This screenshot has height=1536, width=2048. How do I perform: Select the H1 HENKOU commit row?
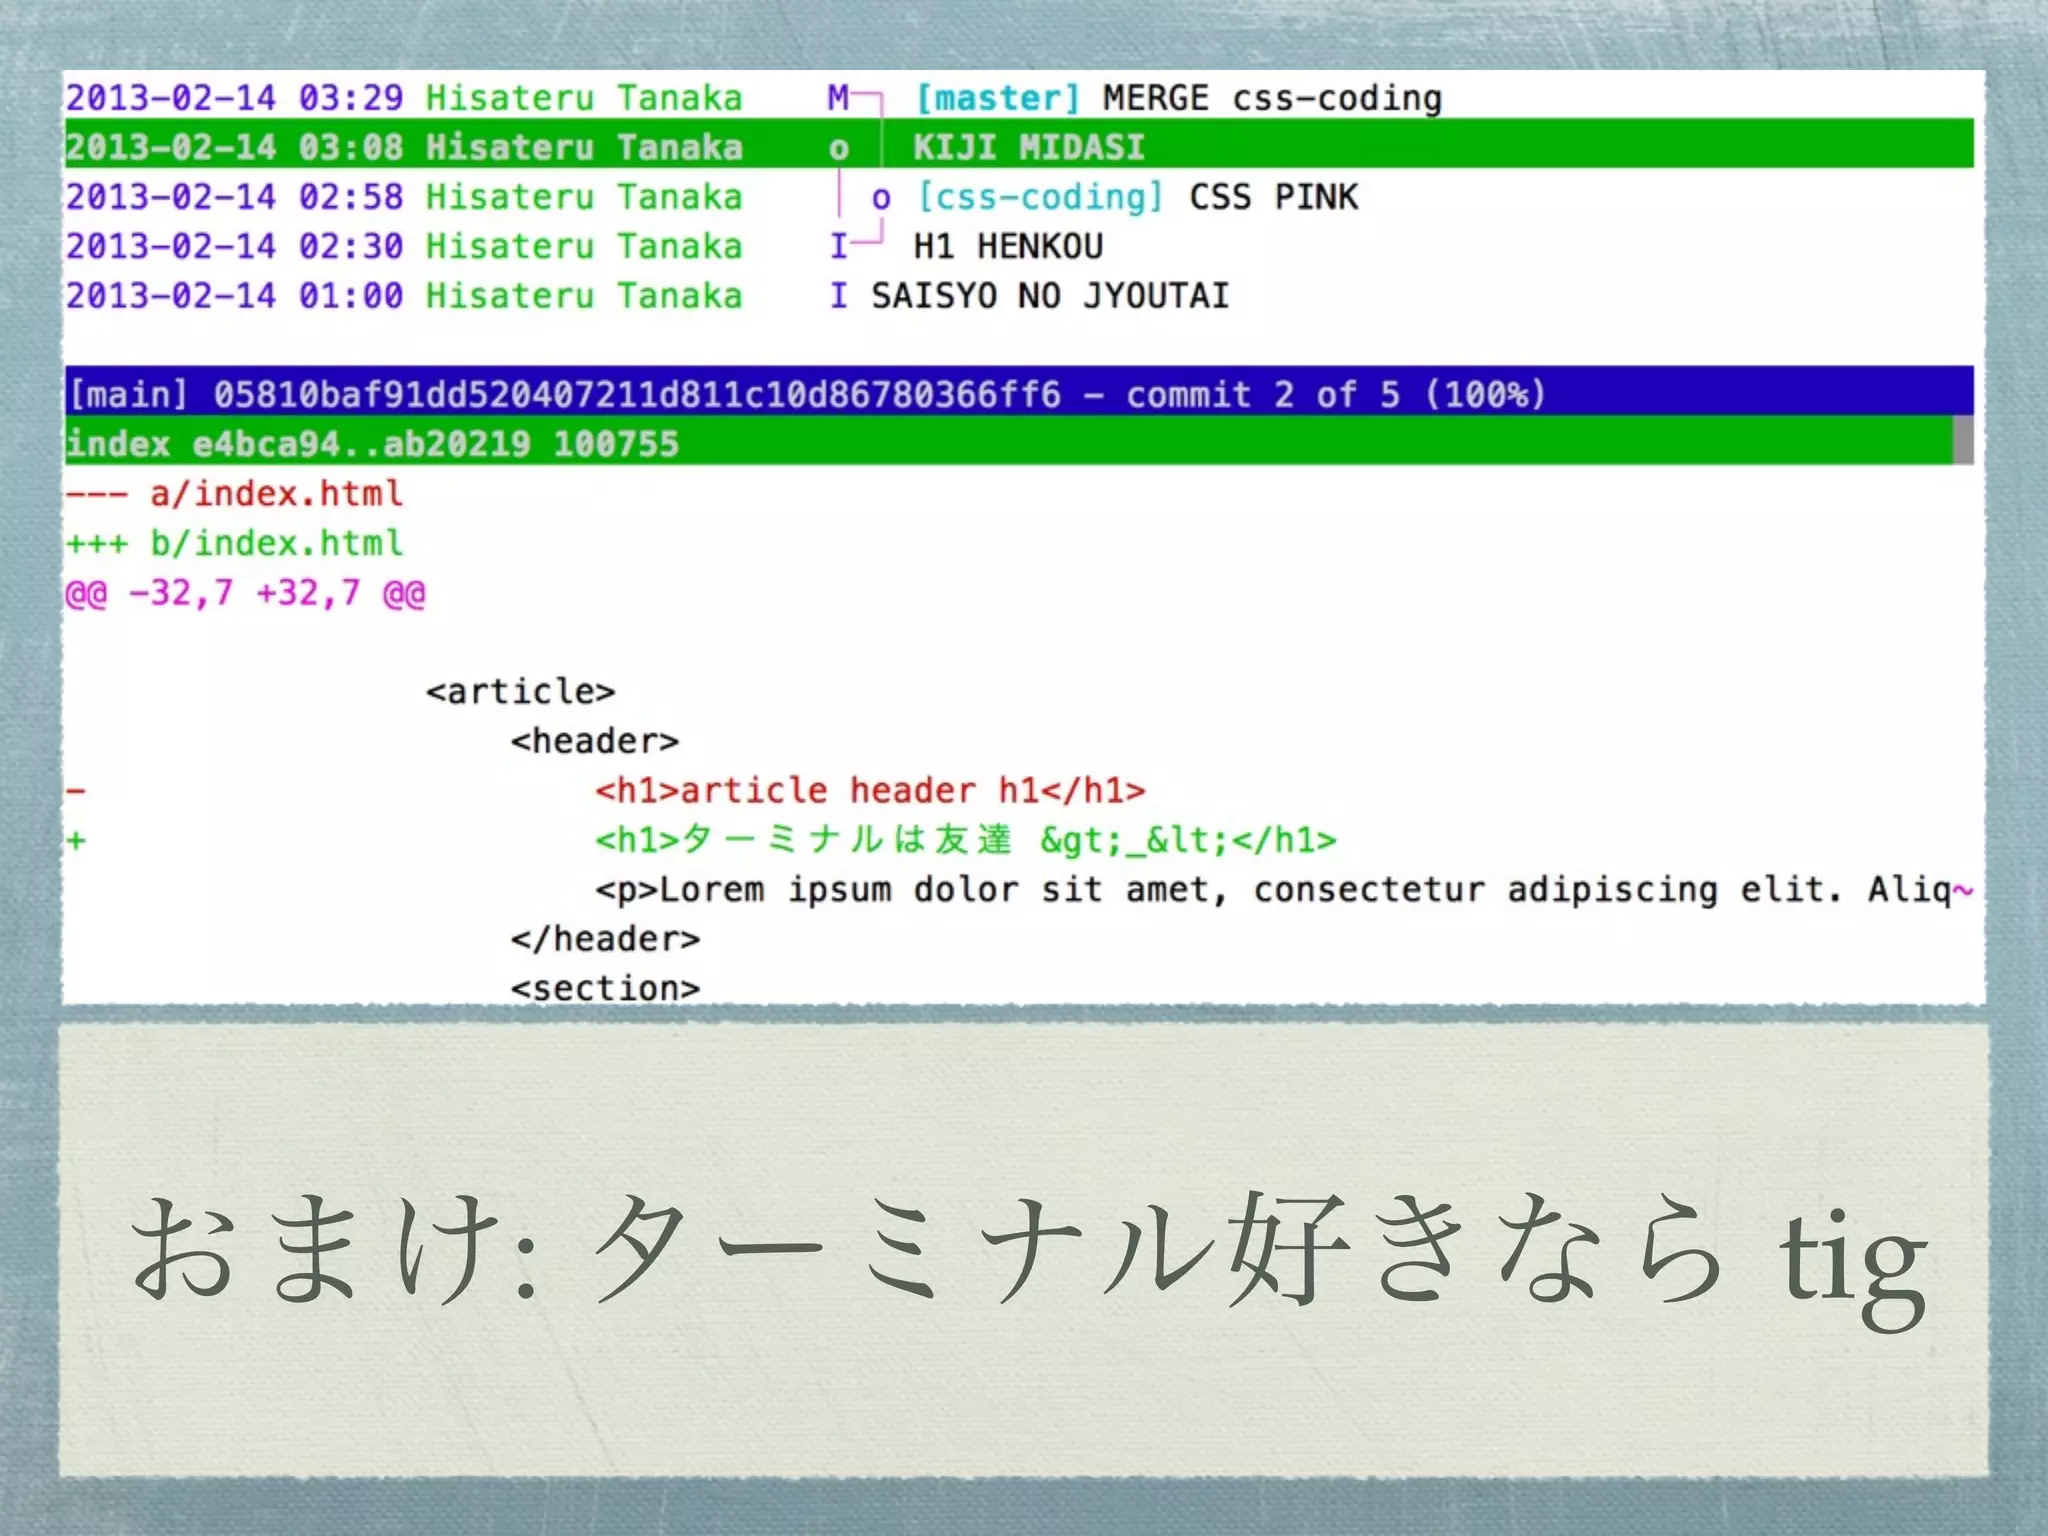click(1008, 246)
